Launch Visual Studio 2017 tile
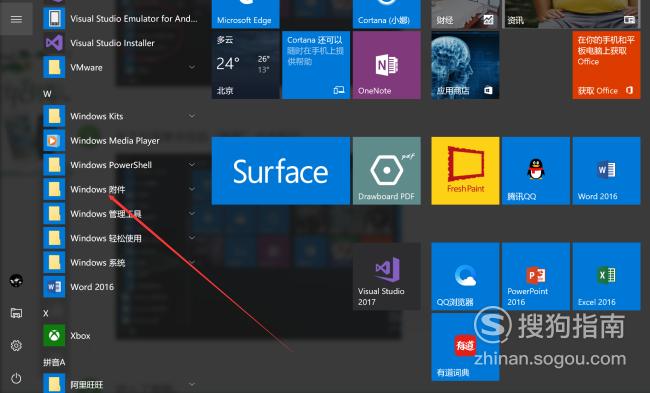This screenshot has width=650, height=393. pyautogui.click(x=387, y=277)
